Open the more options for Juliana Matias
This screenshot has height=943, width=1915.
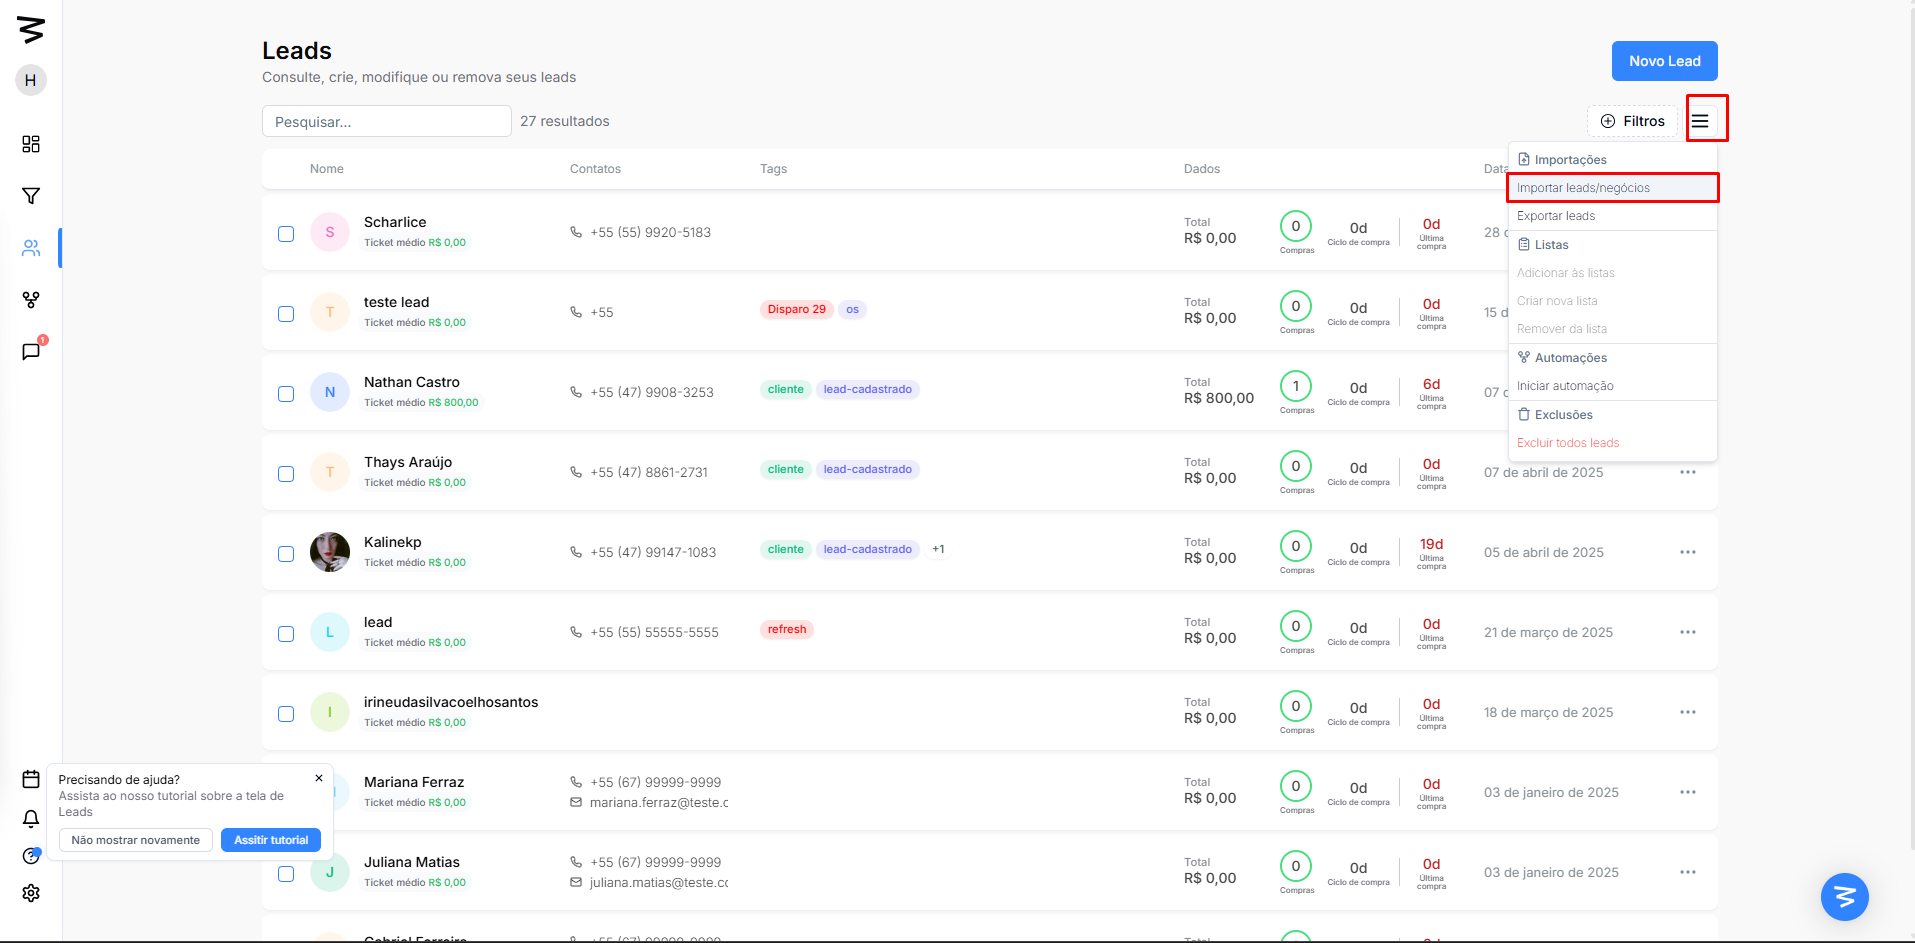1688,872
